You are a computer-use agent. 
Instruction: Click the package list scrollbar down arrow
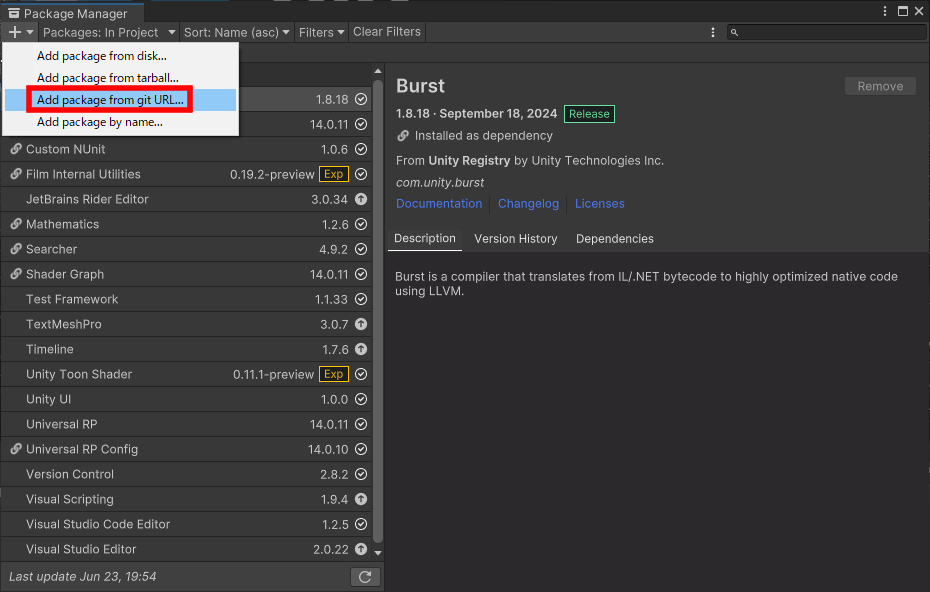(x=378, y=553)
